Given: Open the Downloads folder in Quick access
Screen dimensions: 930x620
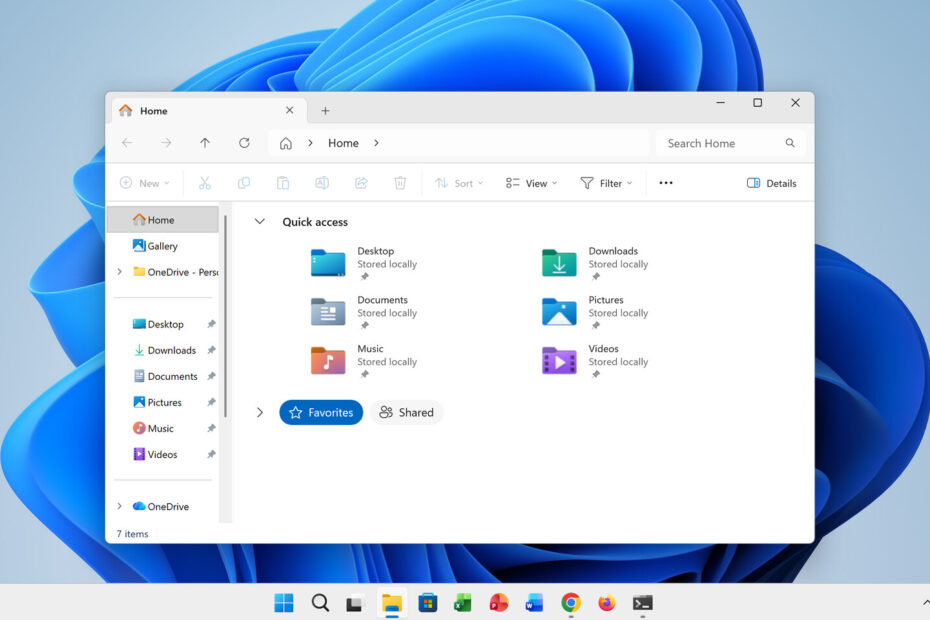Looking at the screenshot, I should pyautogui.click(x=559, y=263).
